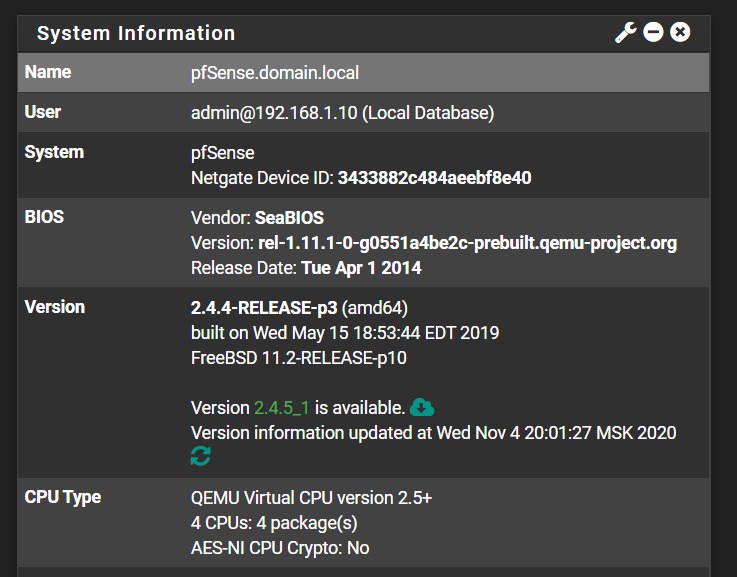Screen dimensions: 737x577
Task: Select QEMU Virtual CPU version 2.5+ text
Action: (311, 498)
